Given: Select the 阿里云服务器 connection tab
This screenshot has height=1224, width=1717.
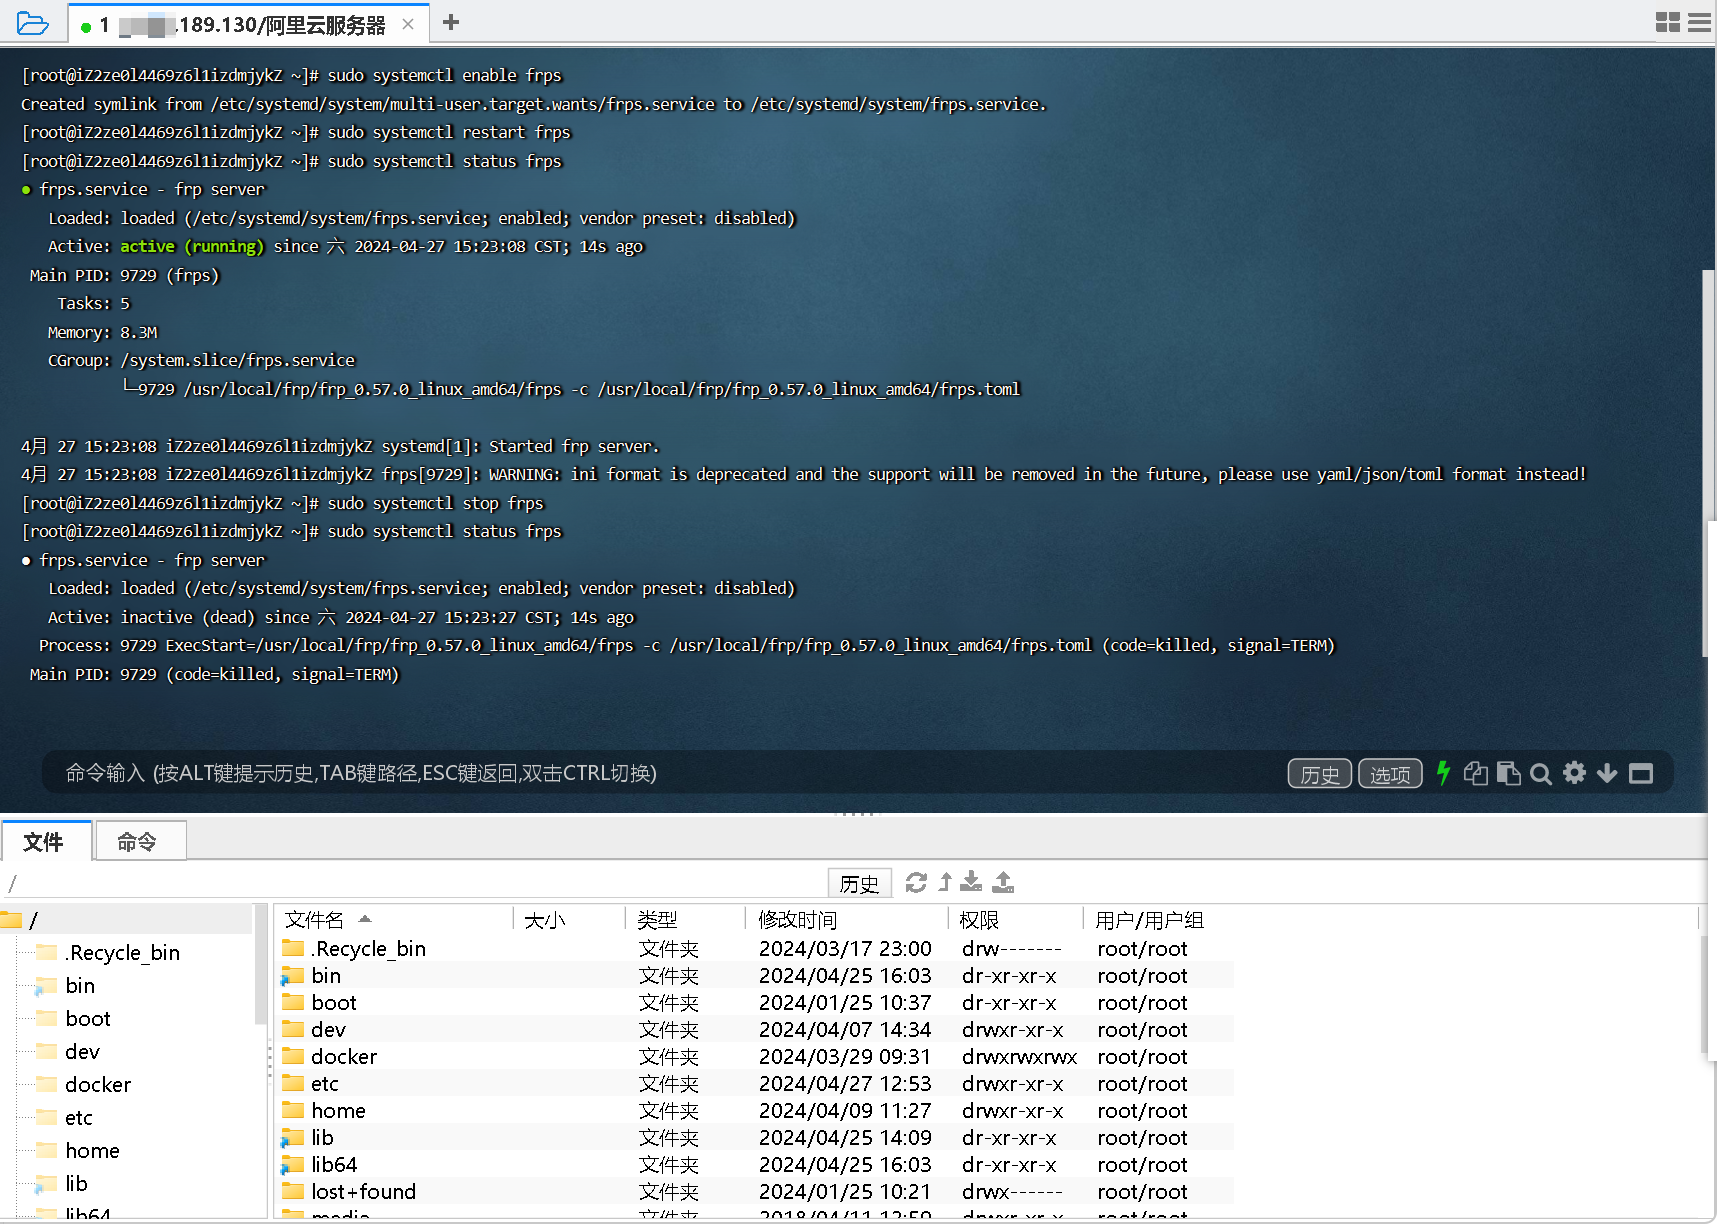Looking at the screenshot, I should pyautogui.click(x=248, y=25).
